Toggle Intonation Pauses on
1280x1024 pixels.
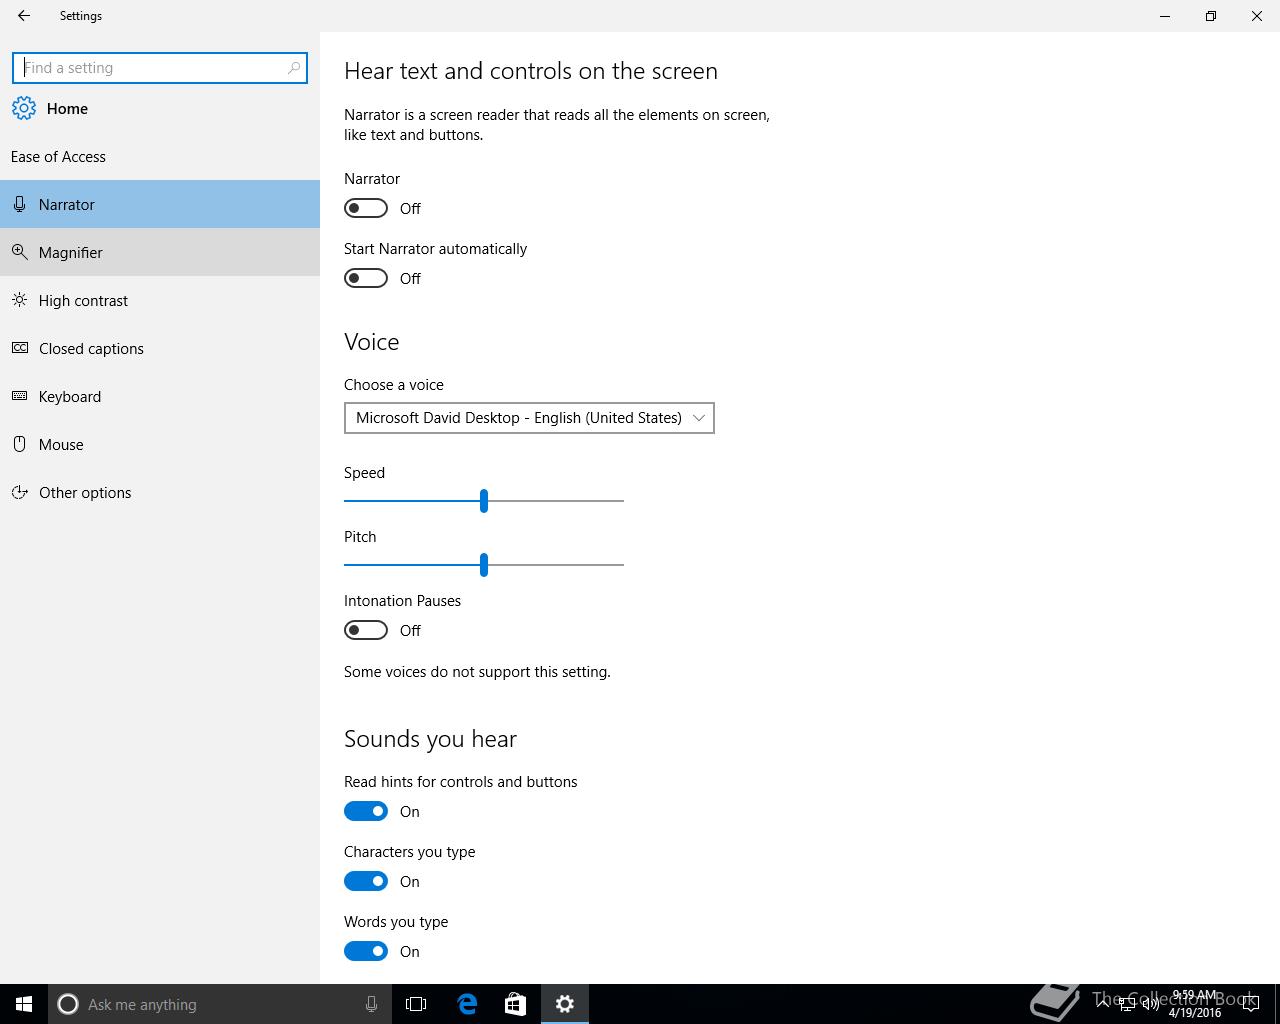[366, 630]
